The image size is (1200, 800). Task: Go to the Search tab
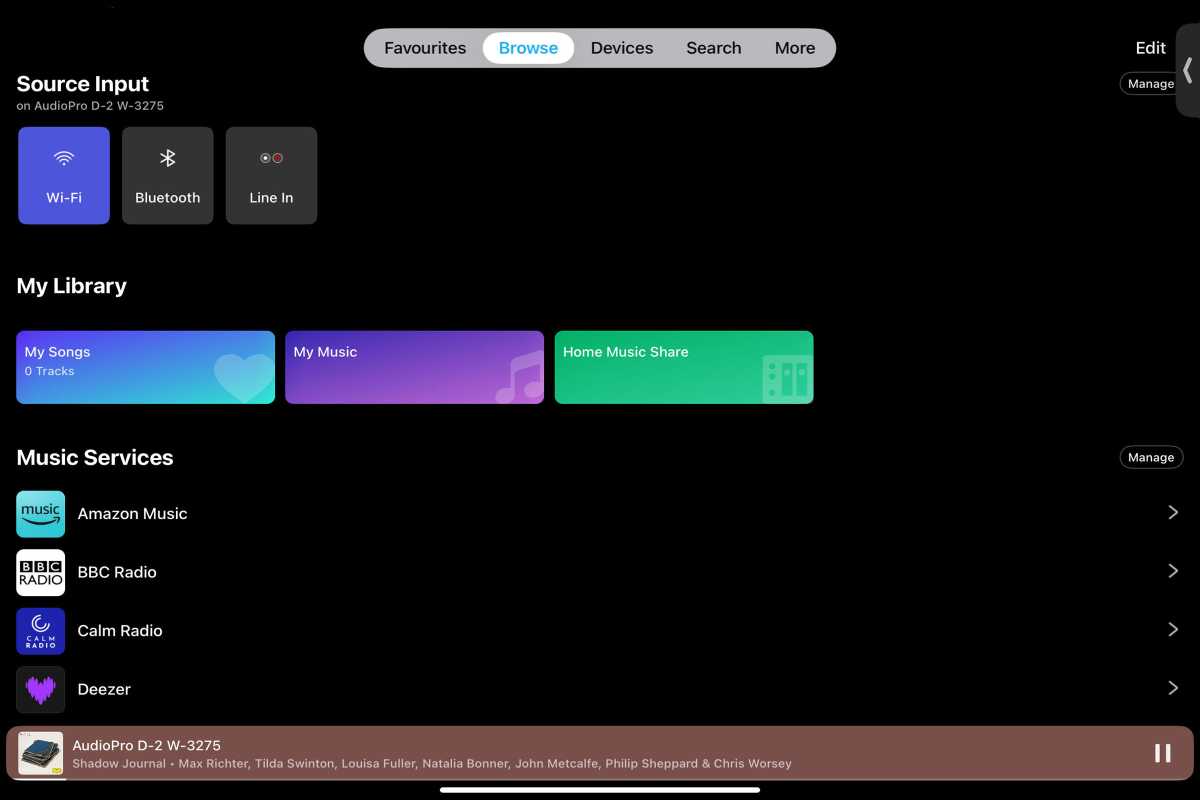click(713, 47)
